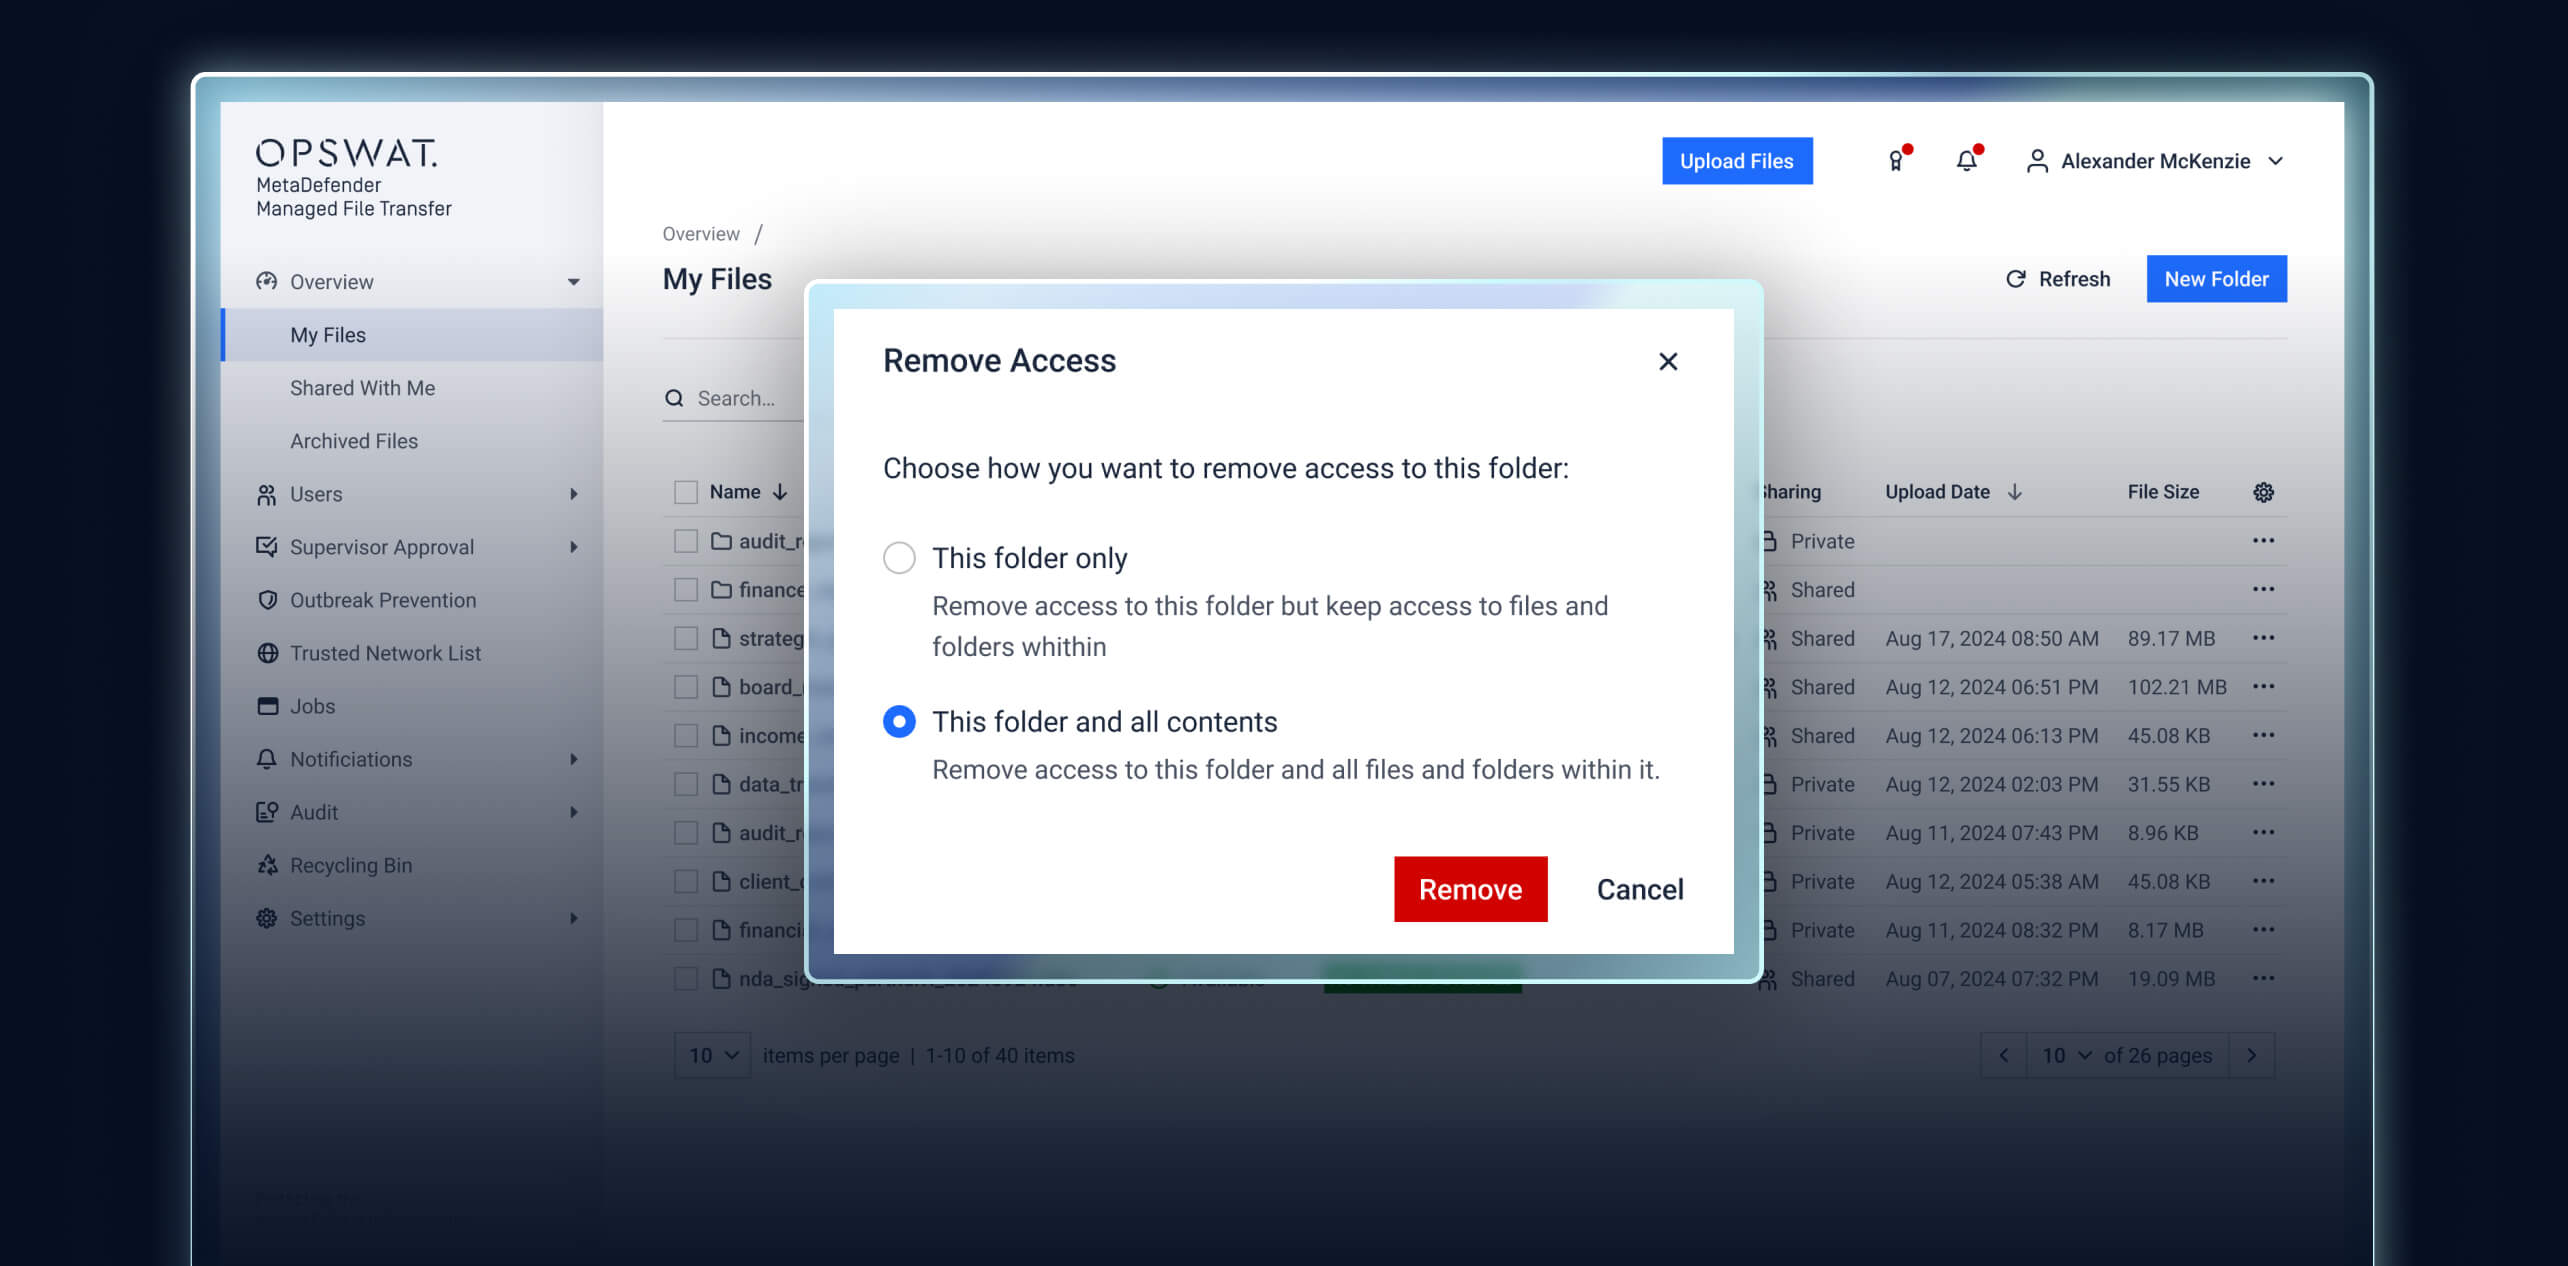Open the column settings gear icon

coord(2262,491)
